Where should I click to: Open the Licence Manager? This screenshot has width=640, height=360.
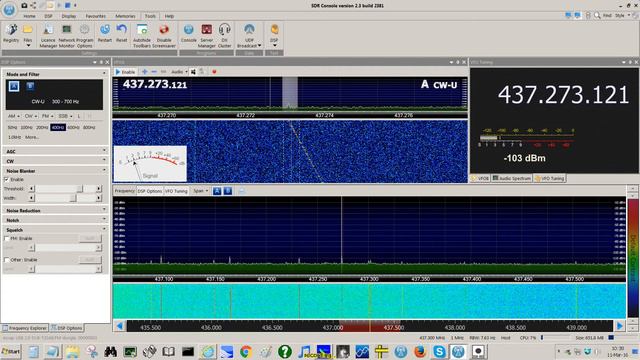point(48,36)
